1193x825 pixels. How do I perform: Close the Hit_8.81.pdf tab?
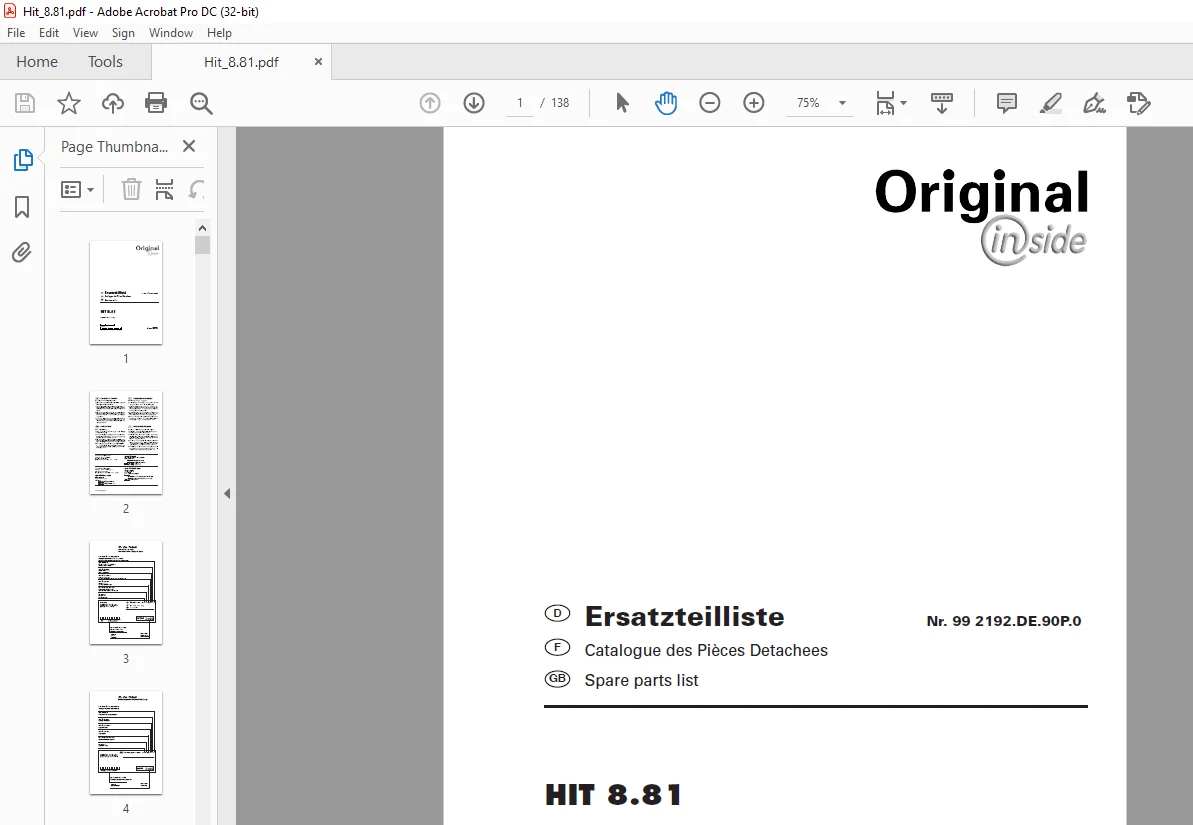pyautogui.click(x=318, y=62)
